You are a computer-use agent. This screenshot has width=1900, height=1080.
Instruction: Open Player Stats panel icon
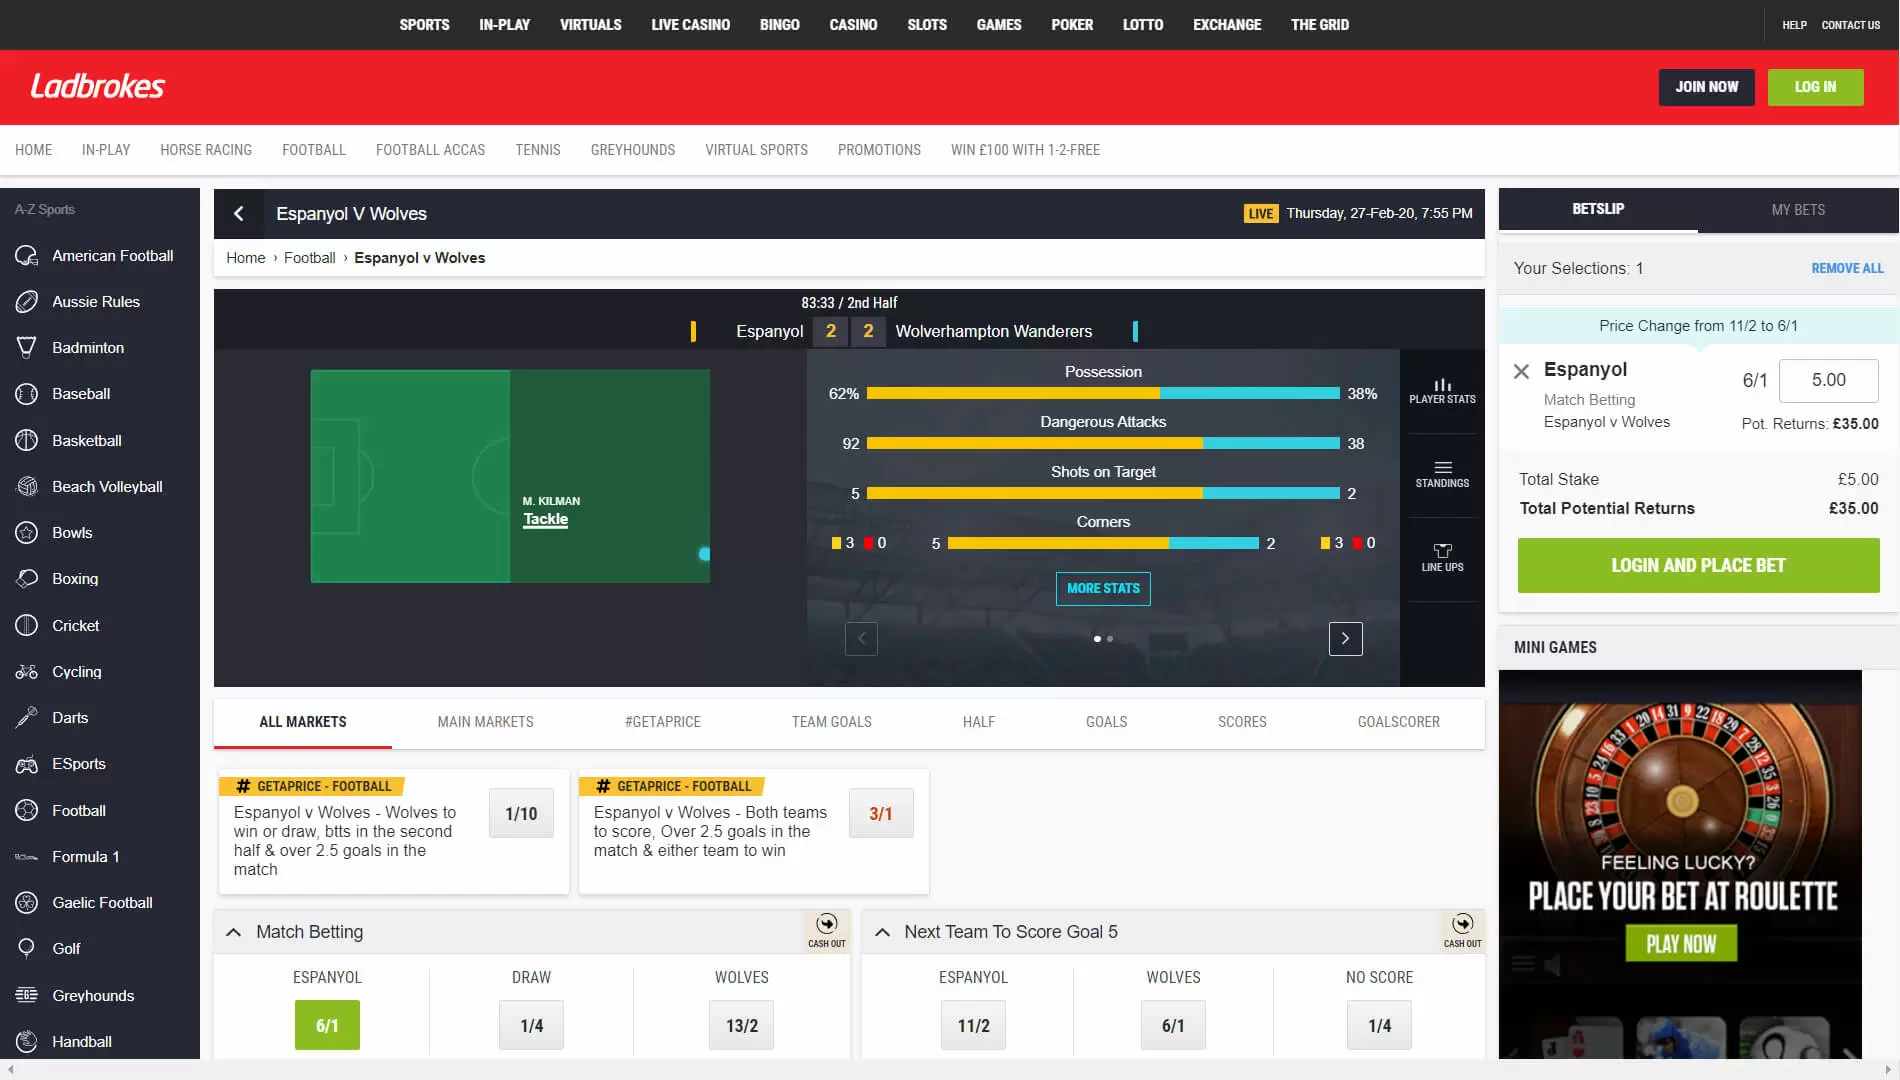pos(1442,391)
